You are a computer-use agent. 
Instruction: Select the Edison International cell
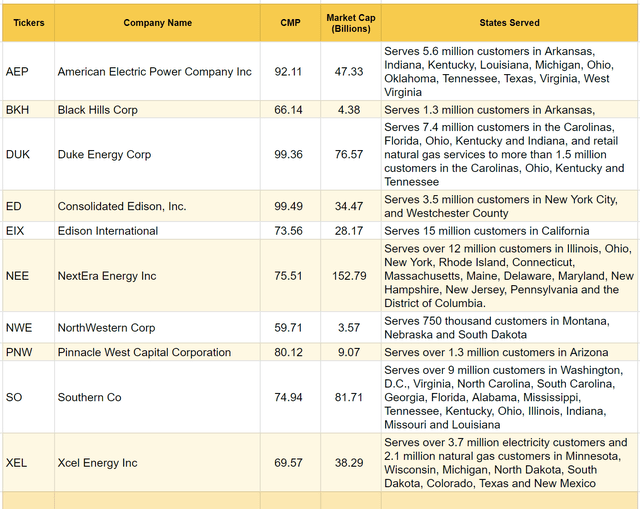(157, 231)
